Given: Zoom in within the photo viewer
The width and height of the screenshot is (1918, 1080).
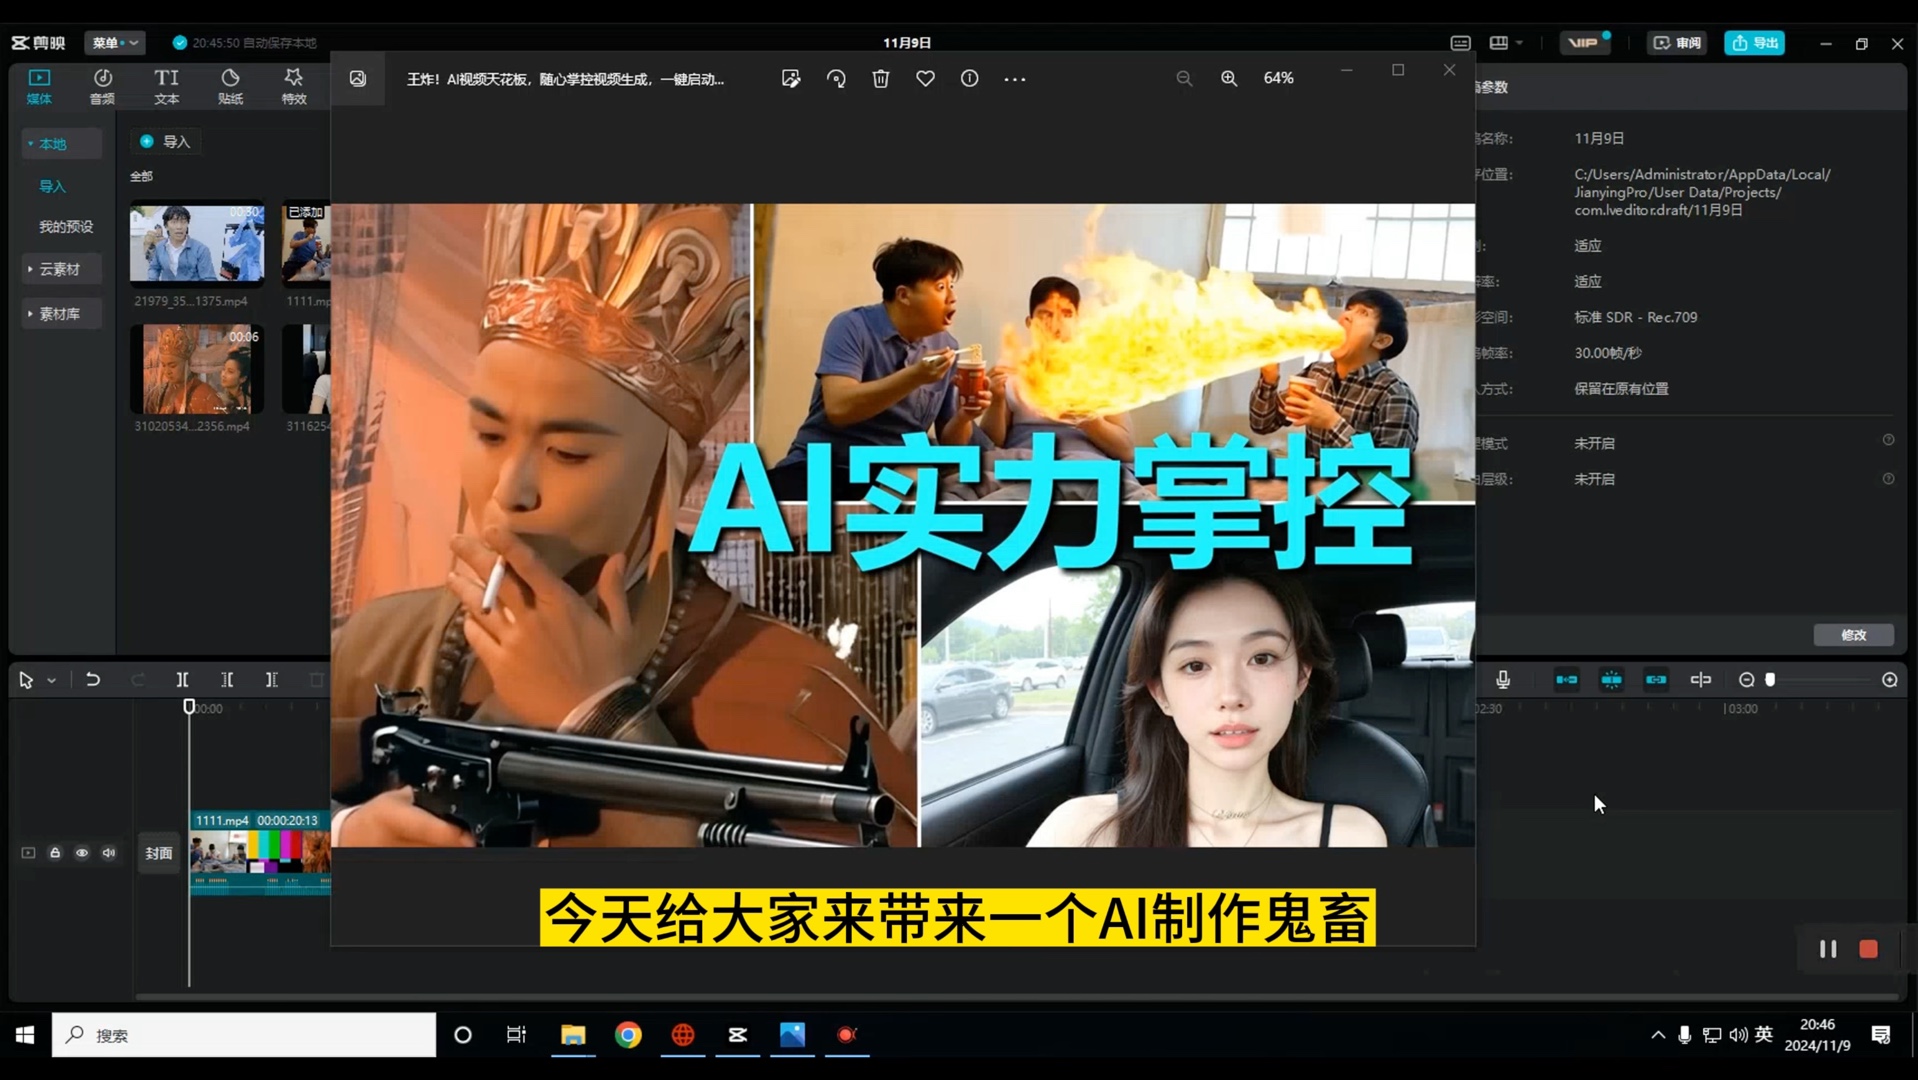Looking at the screenshot, I should 1229,79.
